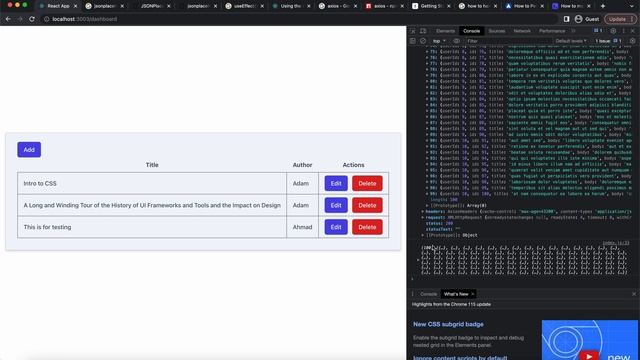Delete the Long and Winding Tour row
The height and width of the screenshot is (360, 640).
(x=367, y=205)
